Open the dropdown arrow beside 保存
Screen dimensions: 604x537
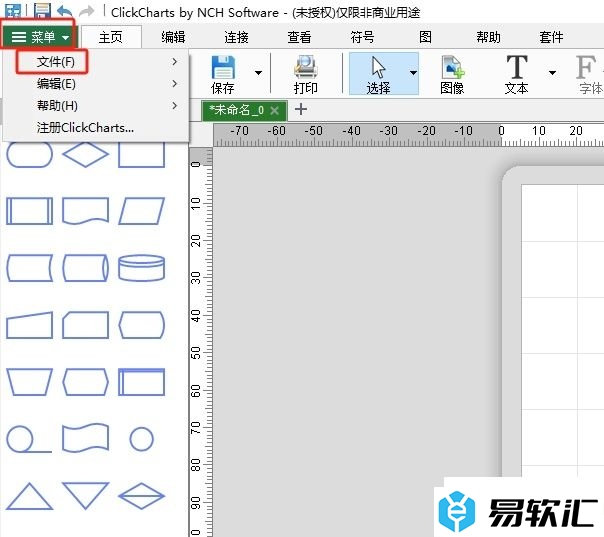point(258,73)
